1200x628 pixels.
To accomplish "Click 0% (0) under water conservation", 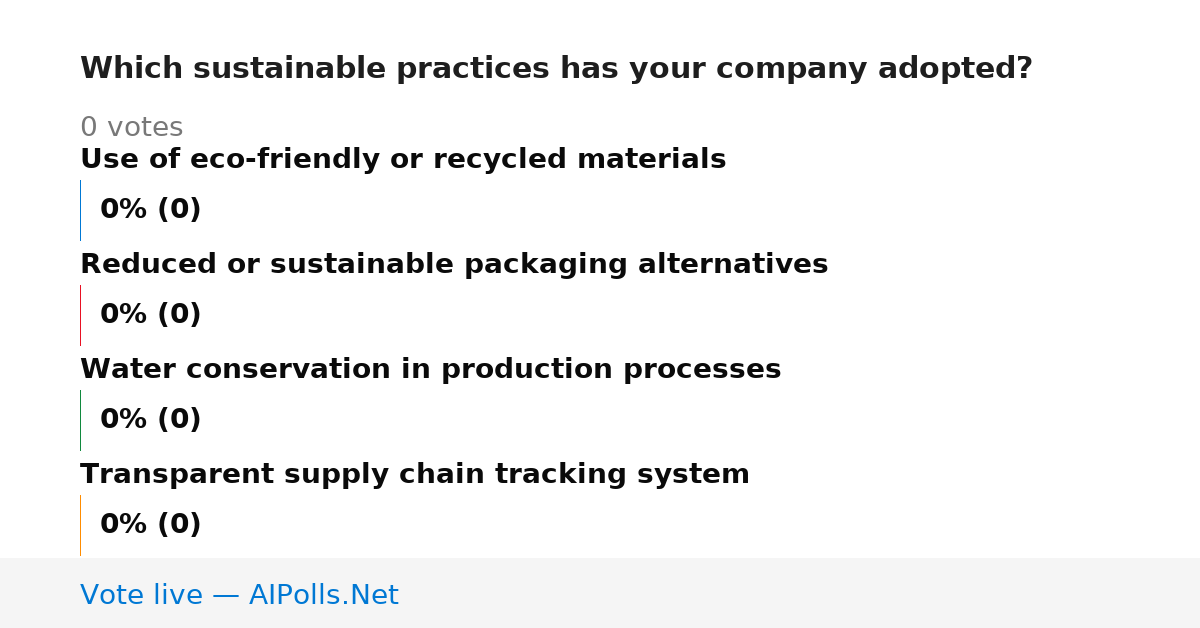I will pyautogui.click(x=150, y=420).
